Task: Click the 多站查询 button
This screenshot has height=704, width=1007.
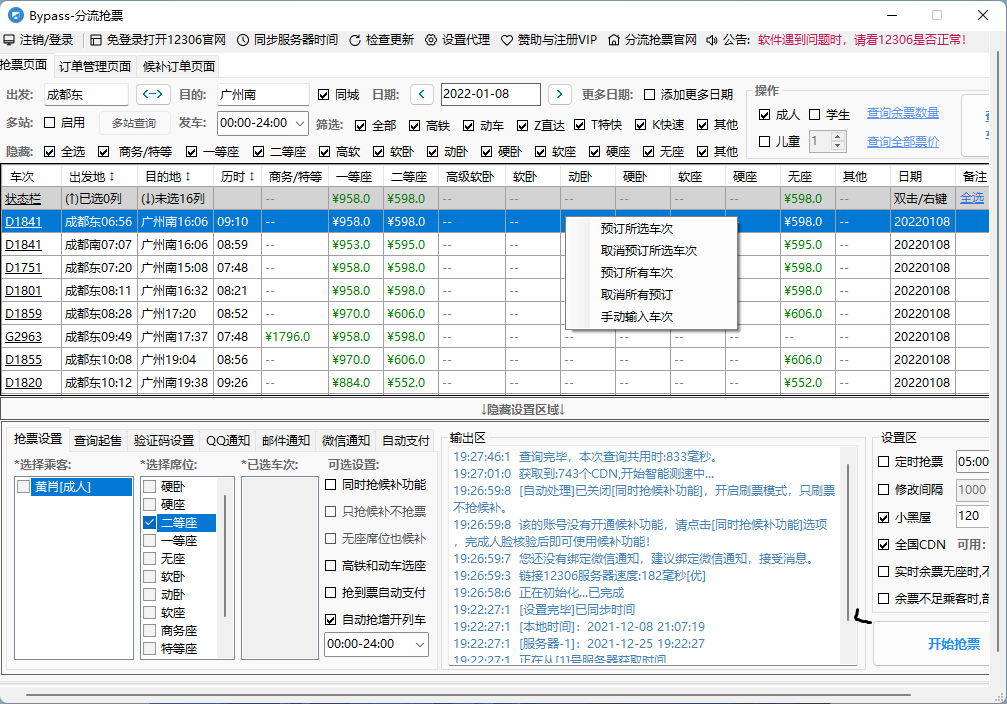Action: click(x=134, y=123)
